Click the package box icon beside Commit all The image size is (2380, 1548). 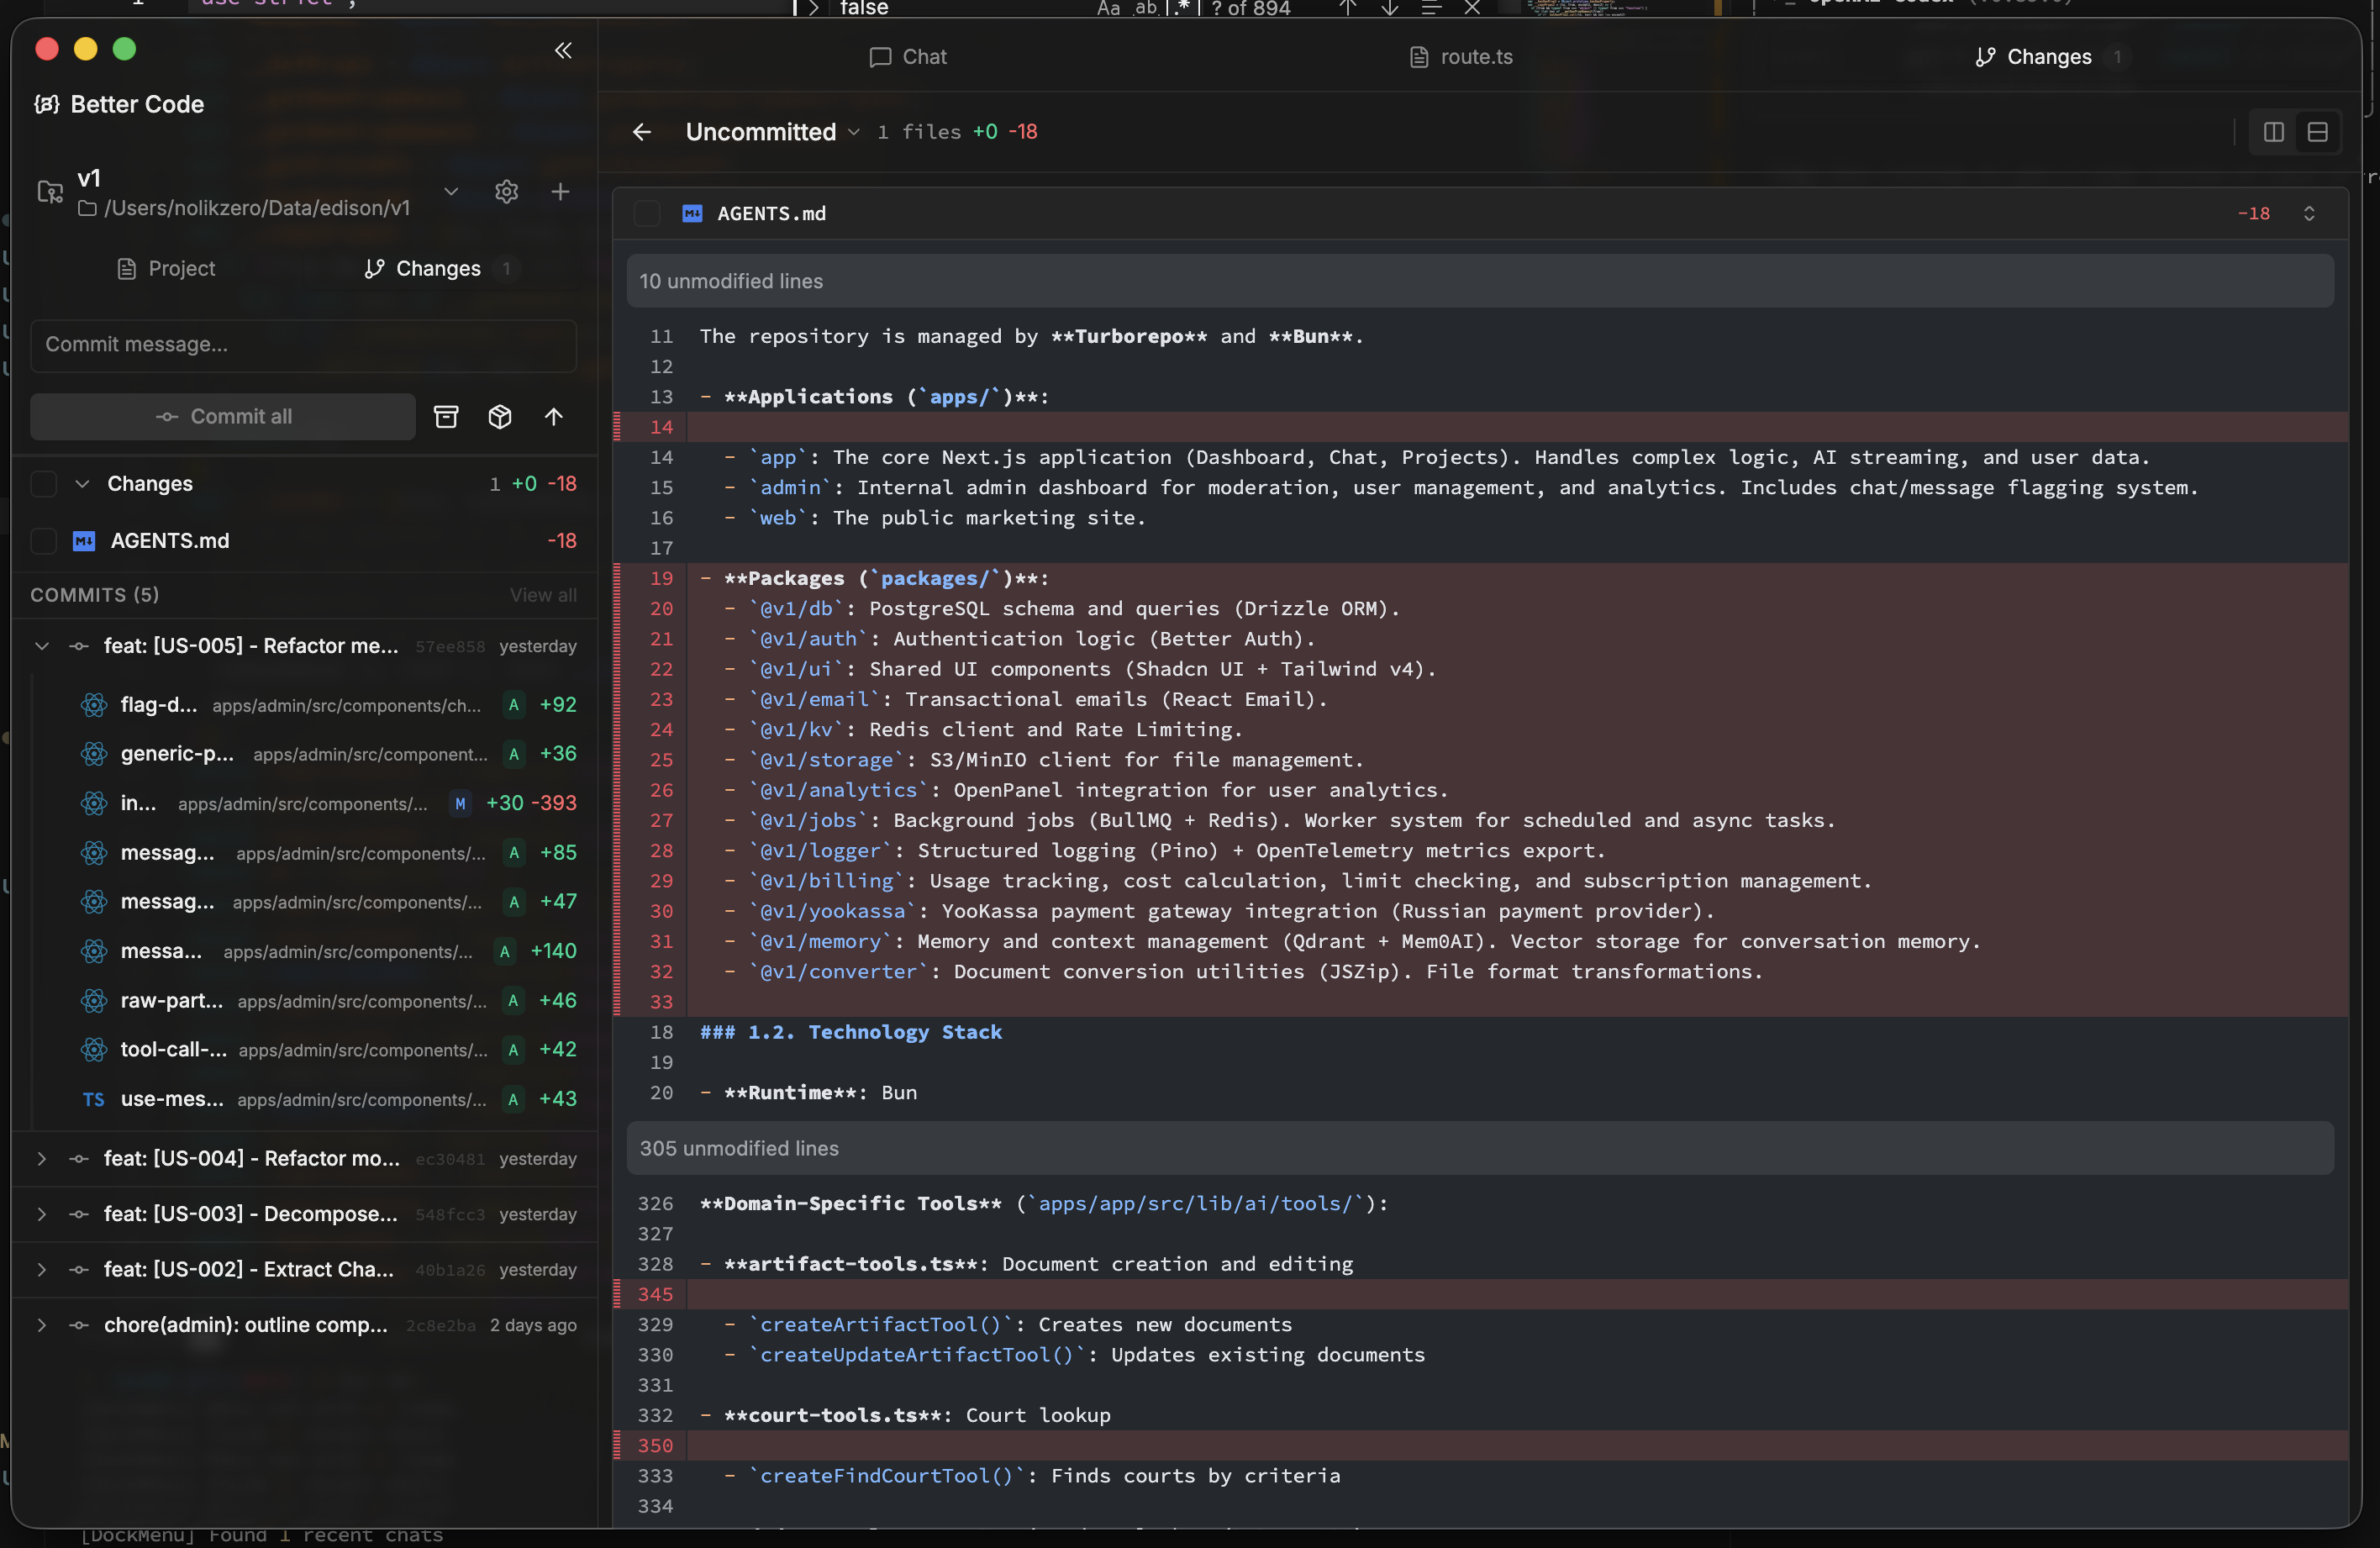click(500, 417)
